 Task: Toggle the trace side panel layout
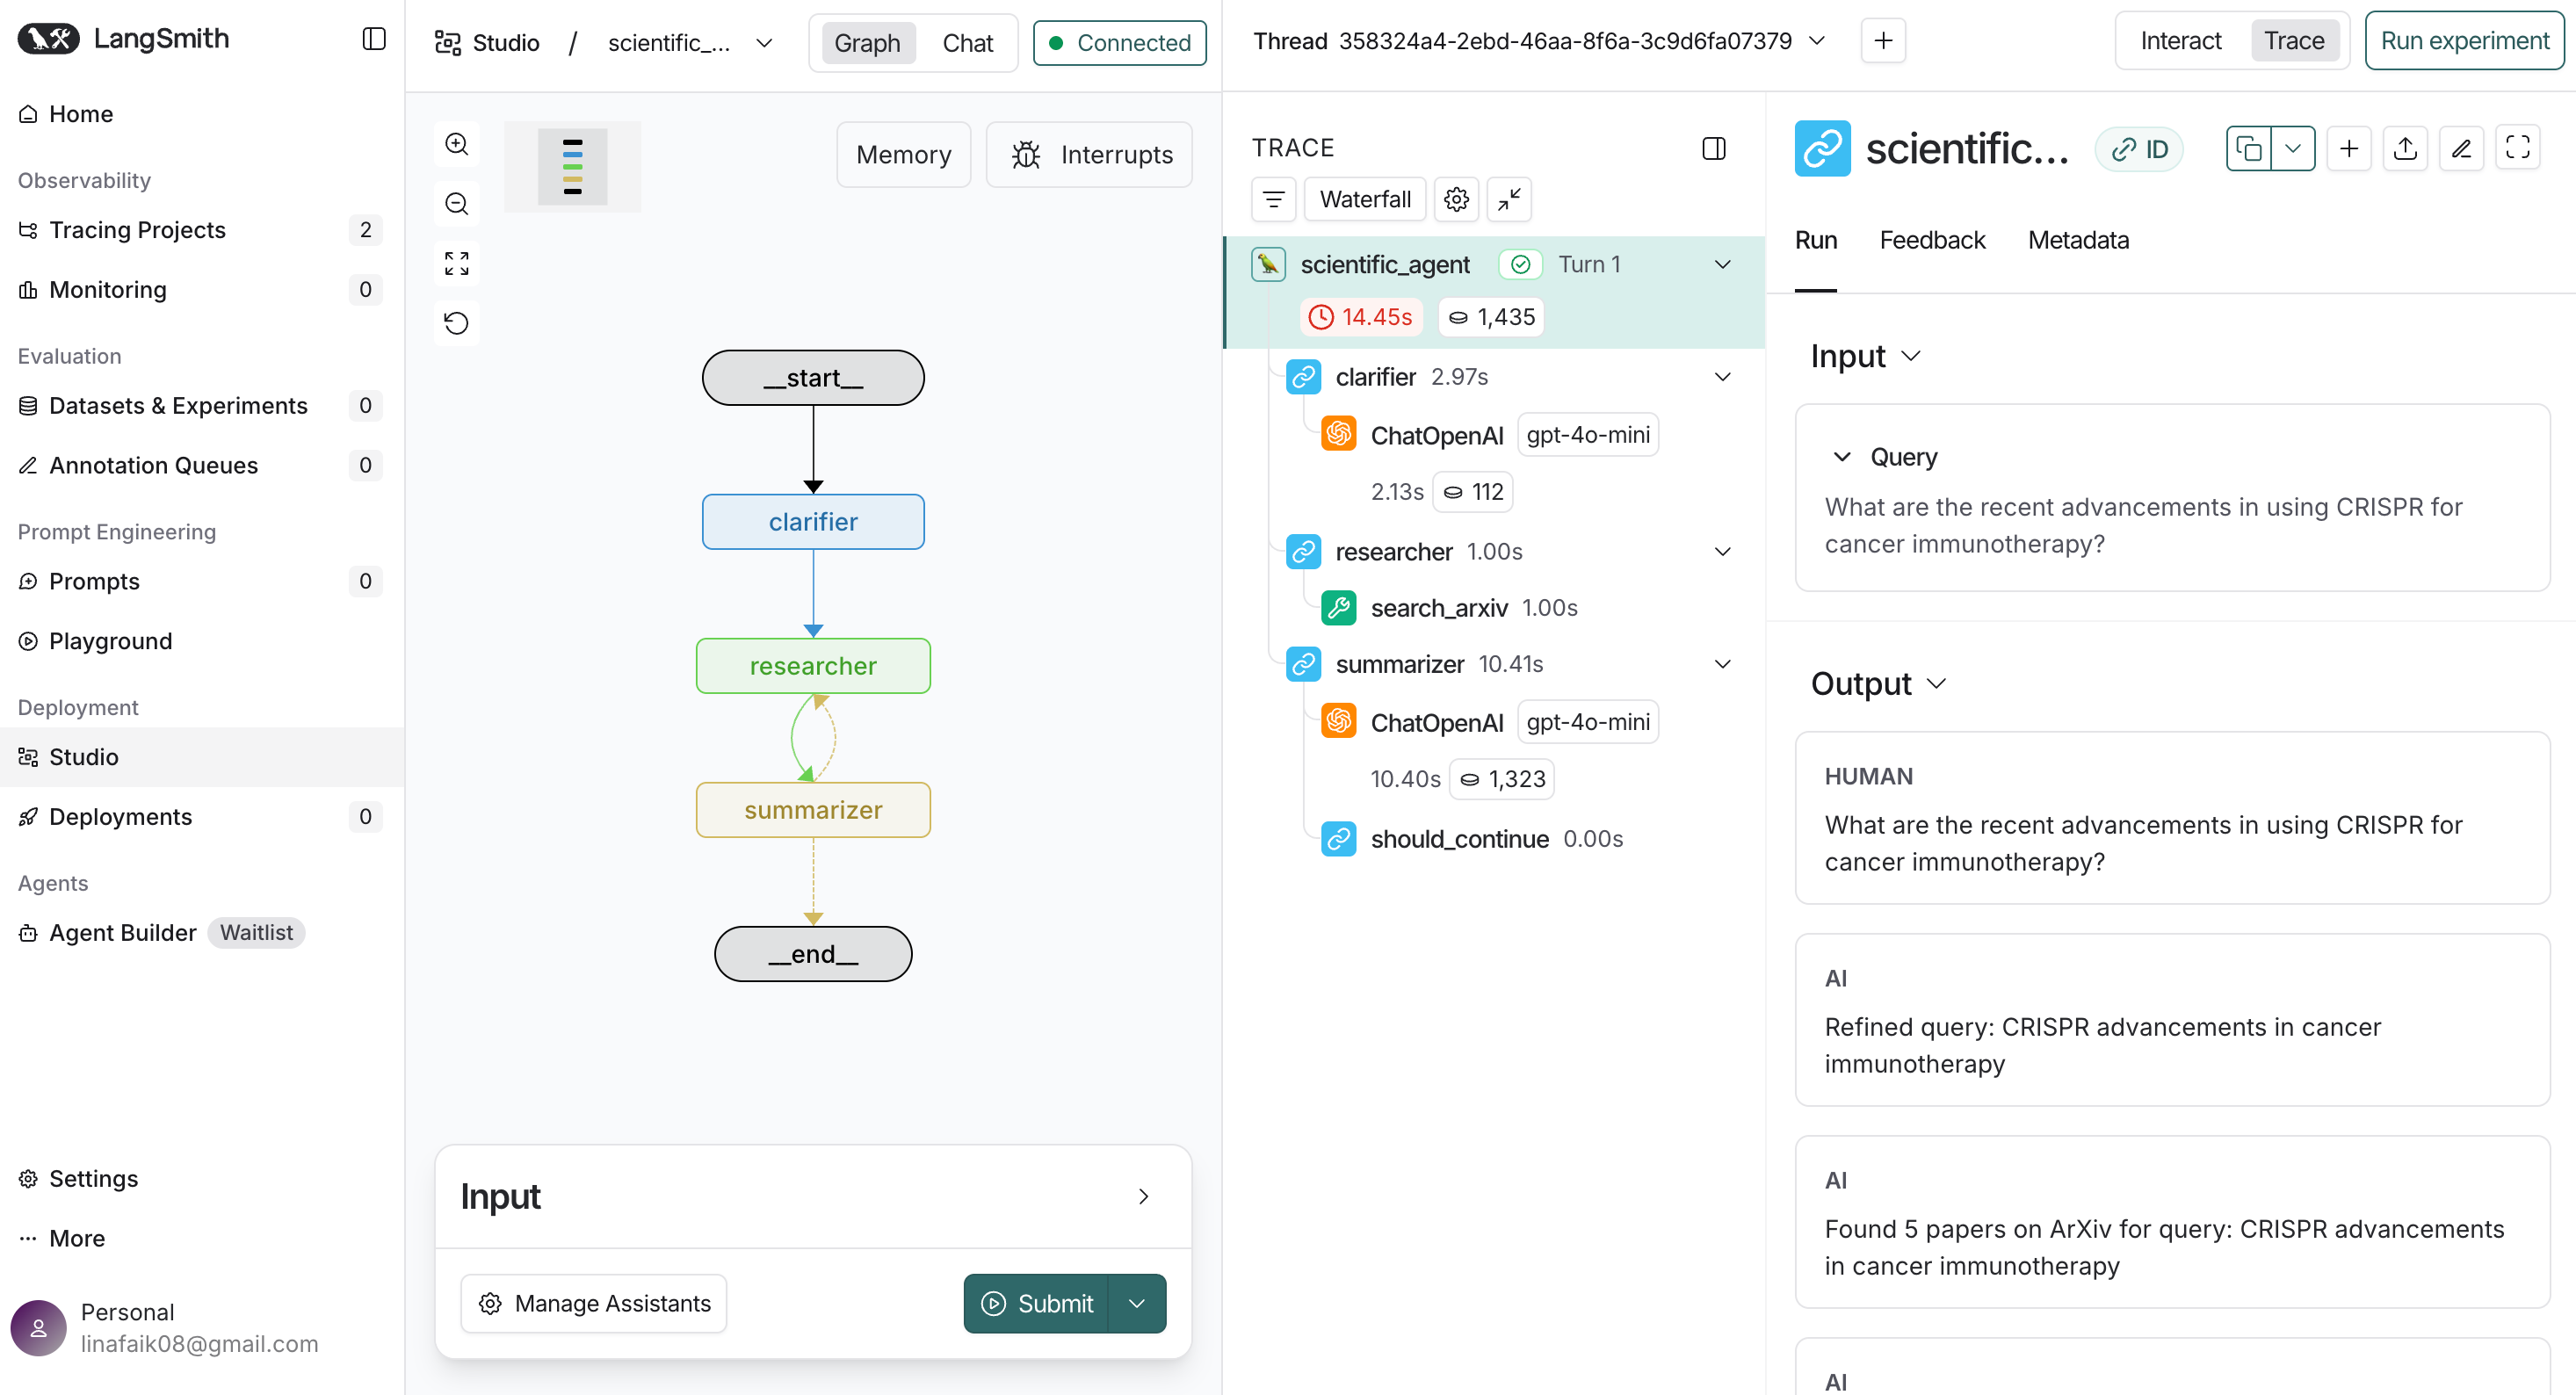tap(1713, 148)
